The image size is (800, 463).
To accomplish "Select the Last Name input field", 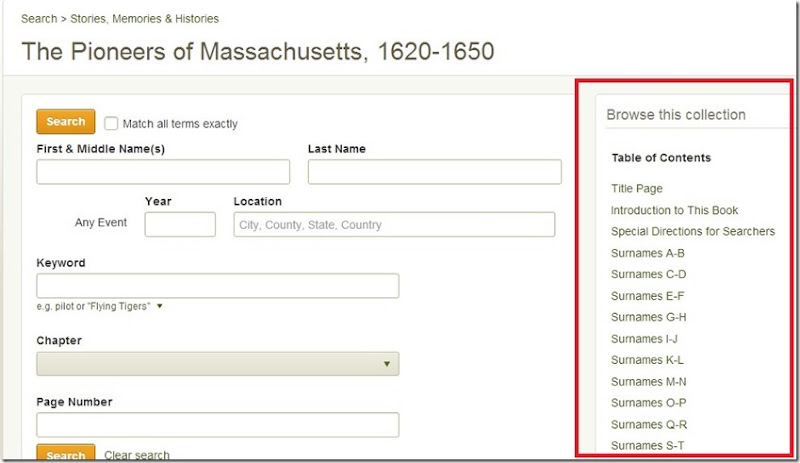I will pos(434,172).
